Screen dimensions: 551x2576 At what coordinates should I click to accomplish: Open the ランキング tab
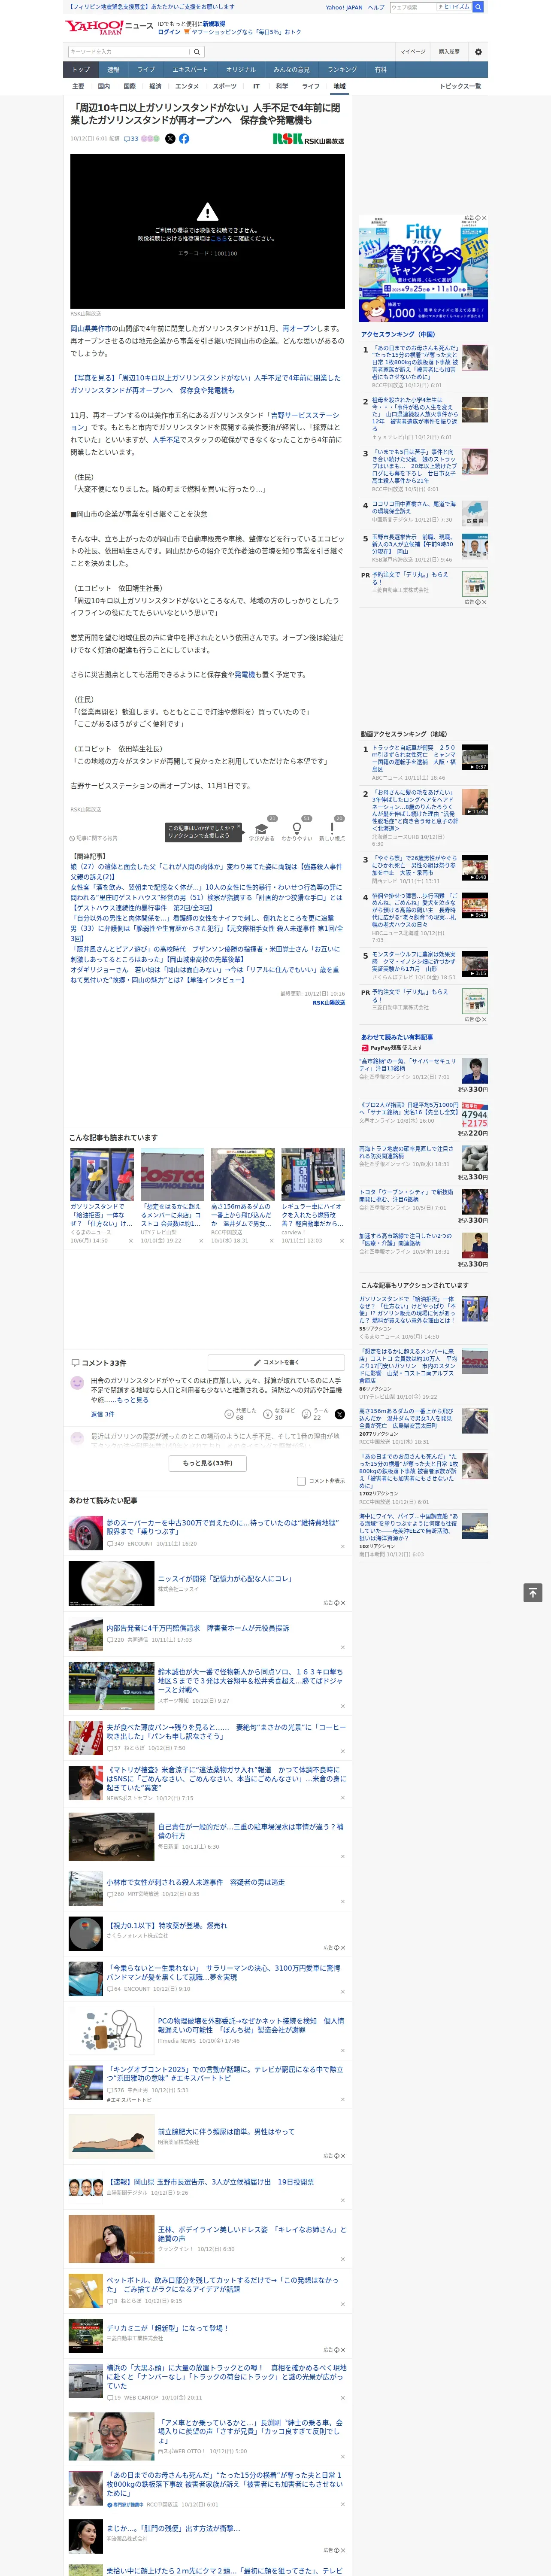coord(342,70)
